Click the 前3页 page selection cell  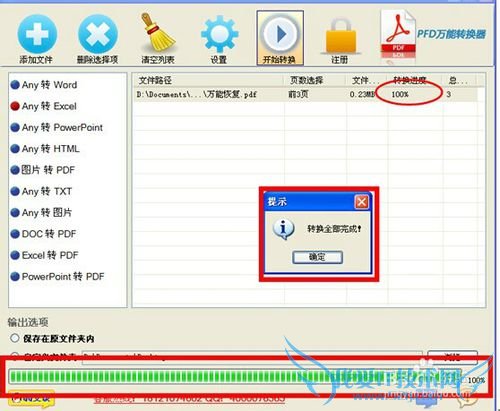[298, 94]
